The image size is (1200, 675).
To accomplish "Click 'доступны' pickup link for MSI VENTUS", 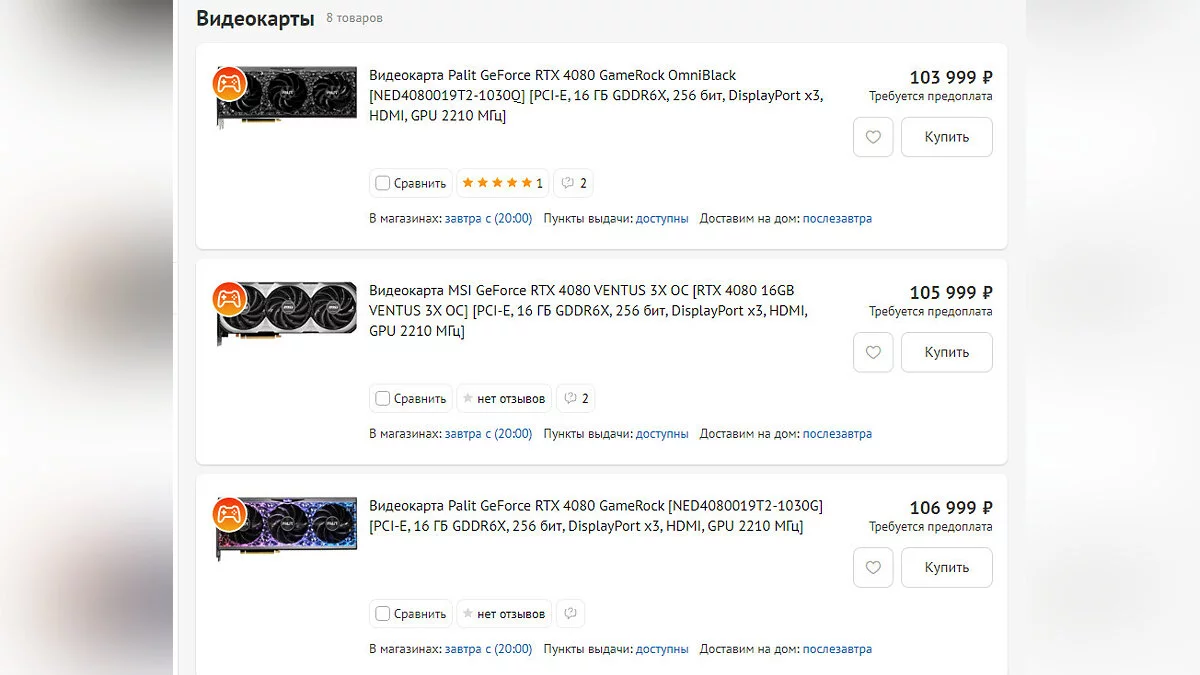I will point(662,433).
